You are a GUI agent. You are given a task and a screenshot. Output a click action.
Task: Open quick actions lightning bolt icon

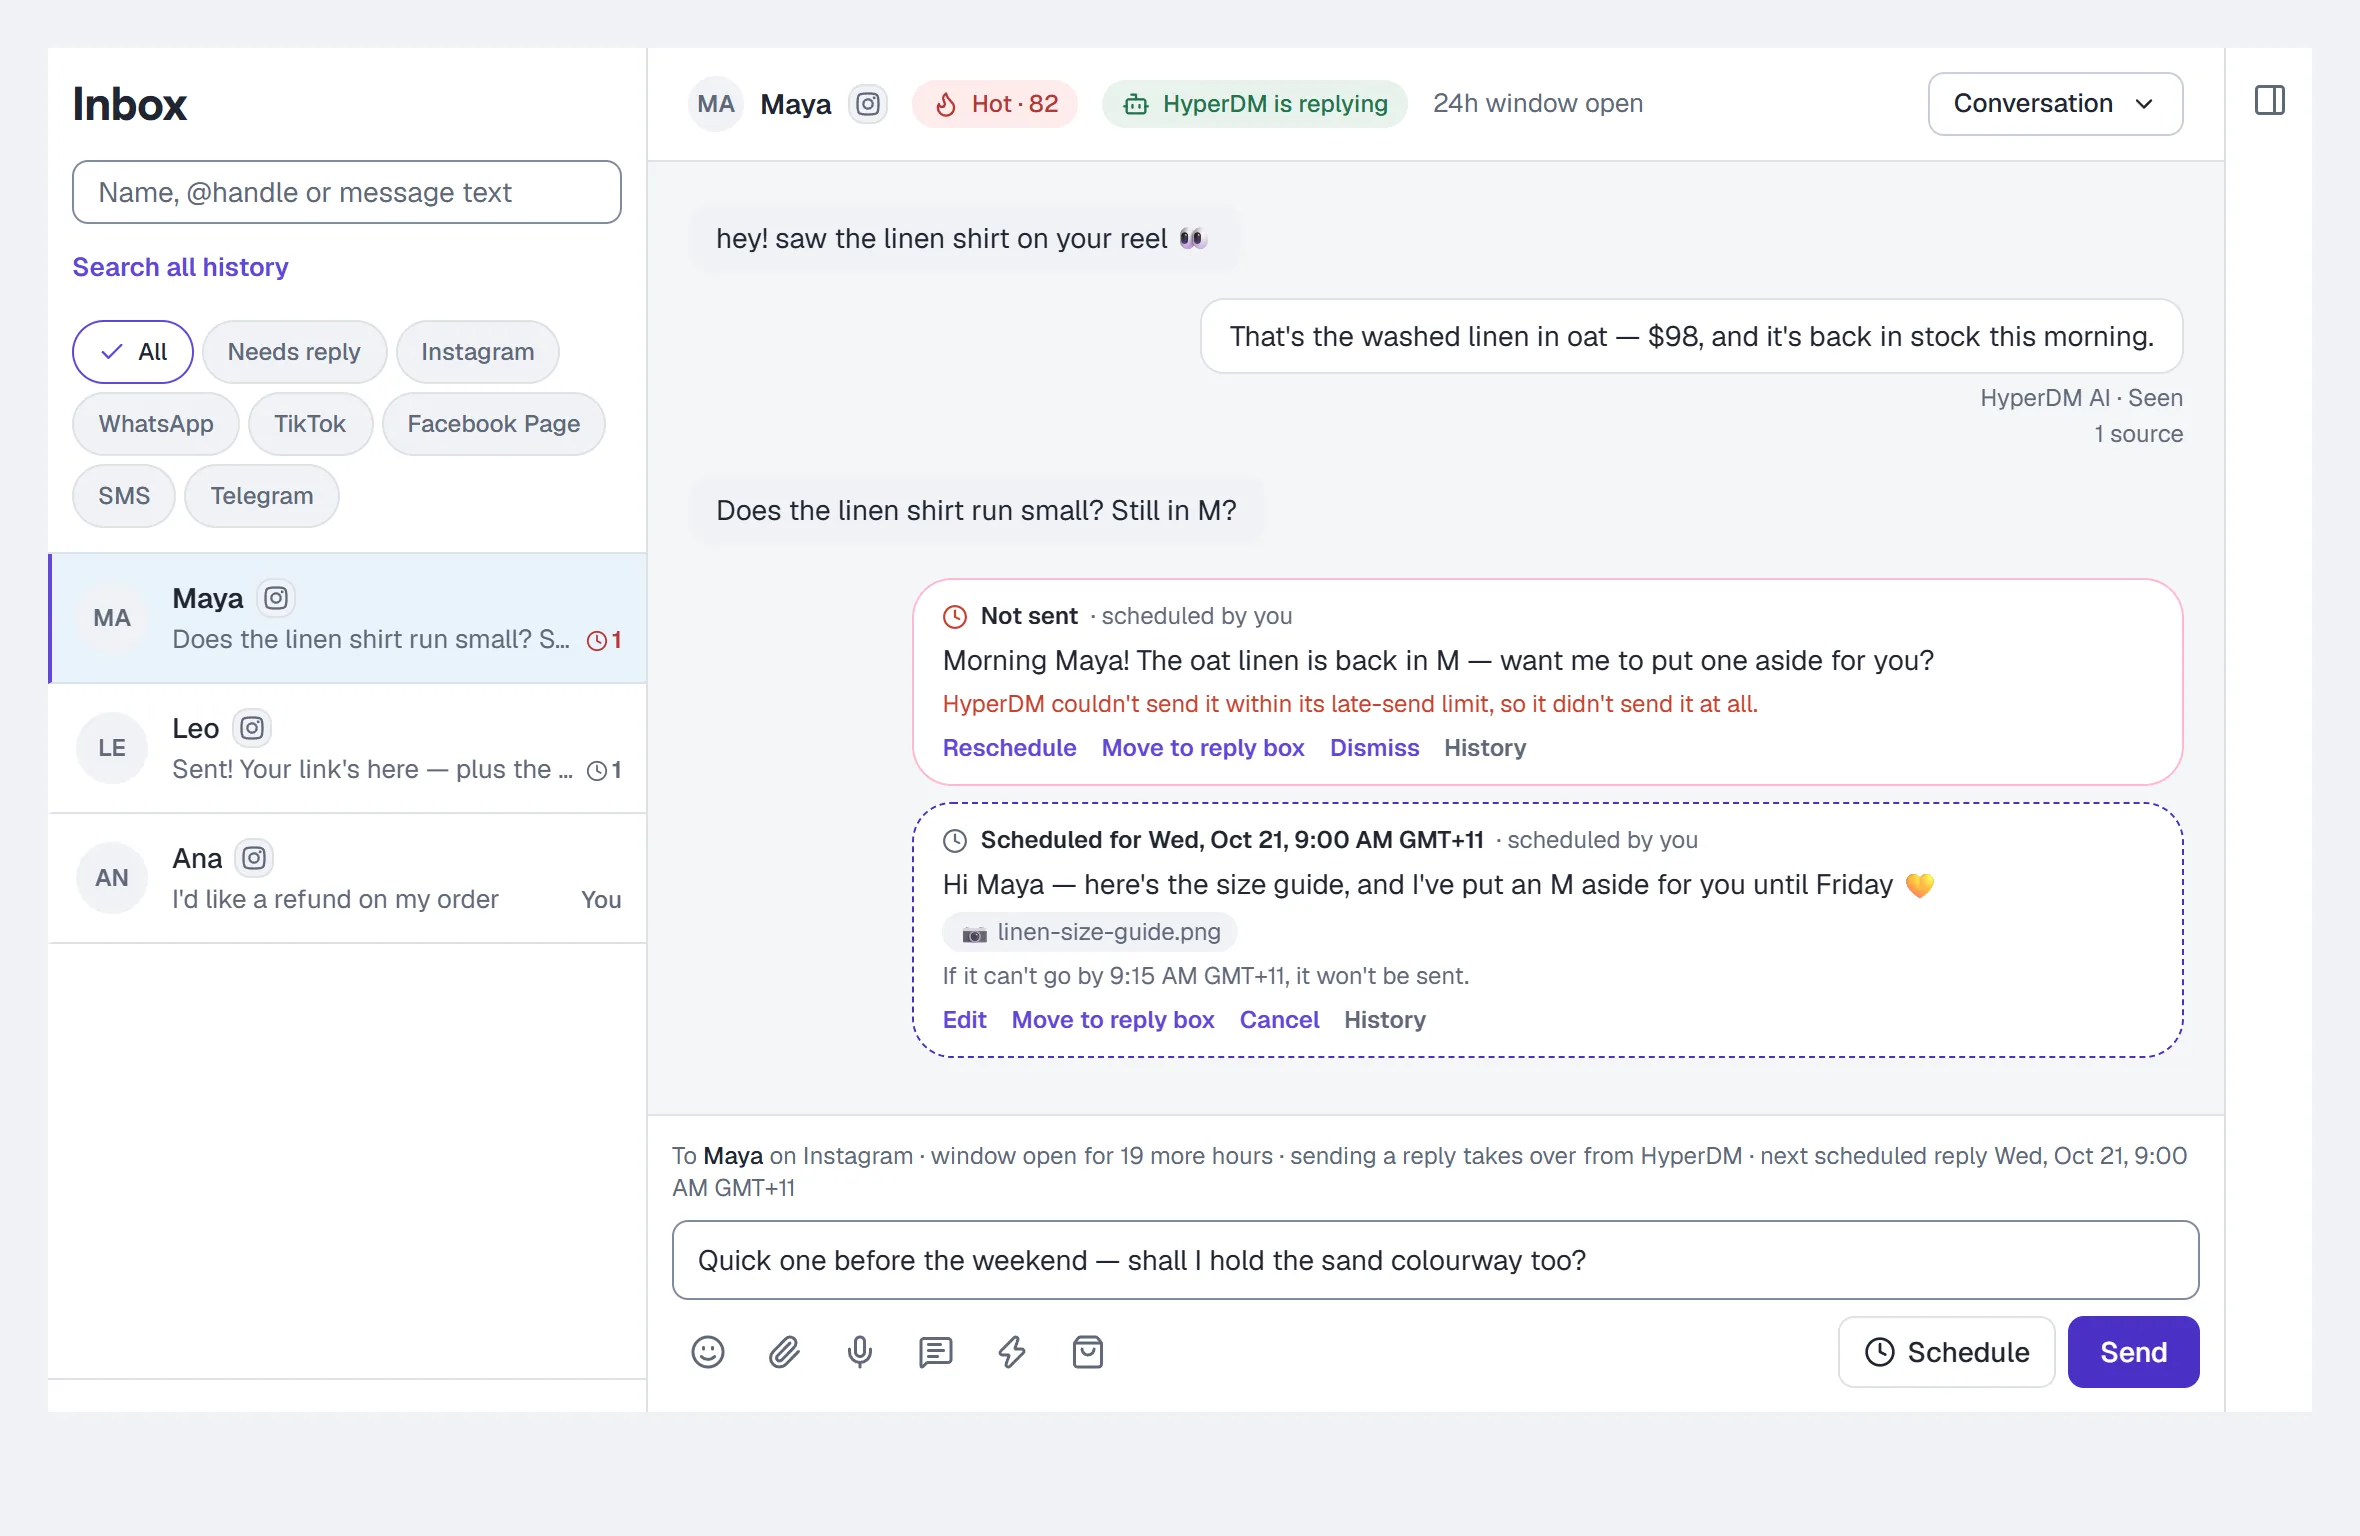click(1012, 1352)
